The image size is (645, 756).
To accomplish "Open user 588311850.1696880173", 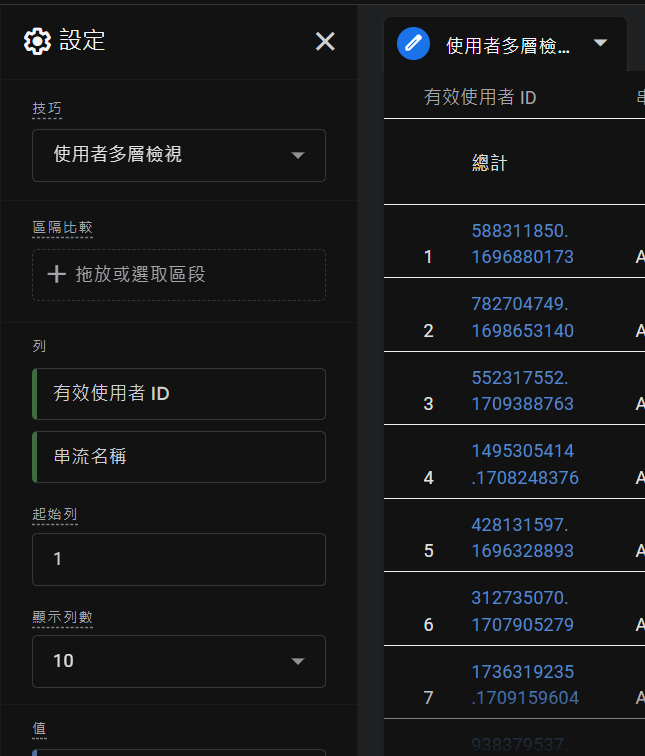I will [x=523, y=244].
